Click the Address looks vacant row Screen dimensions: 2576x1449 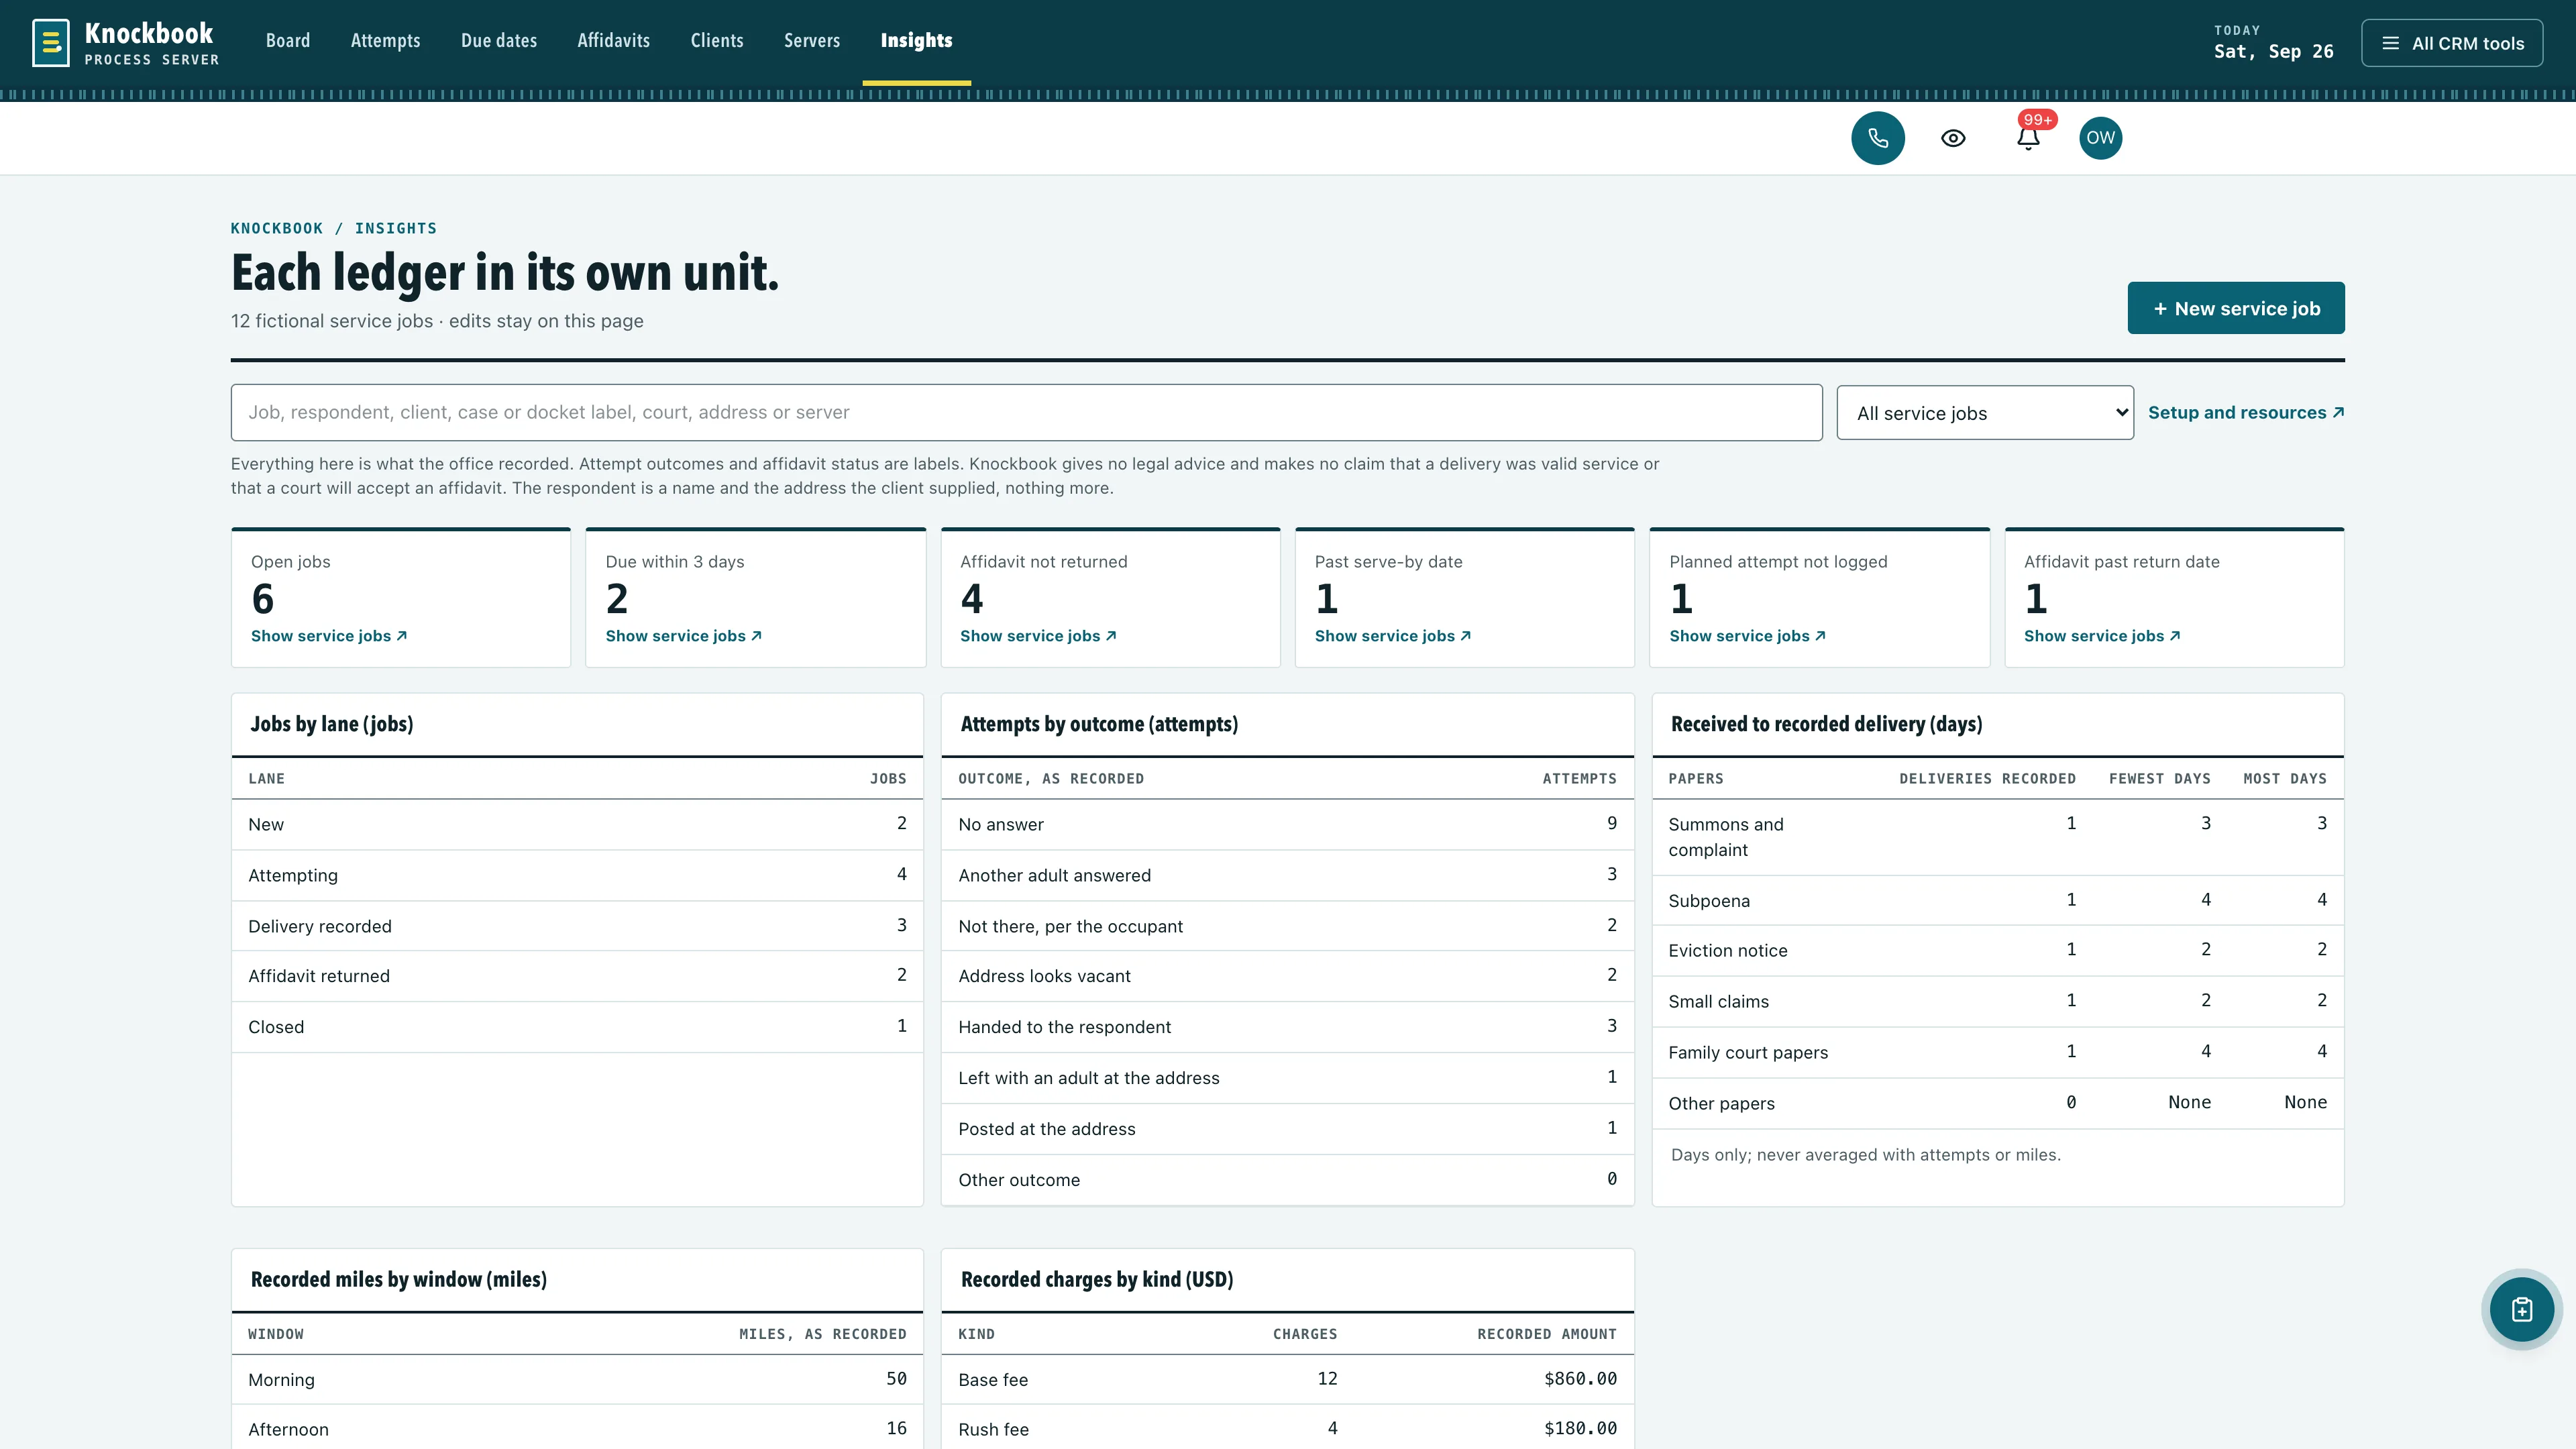click(1287, 976)
